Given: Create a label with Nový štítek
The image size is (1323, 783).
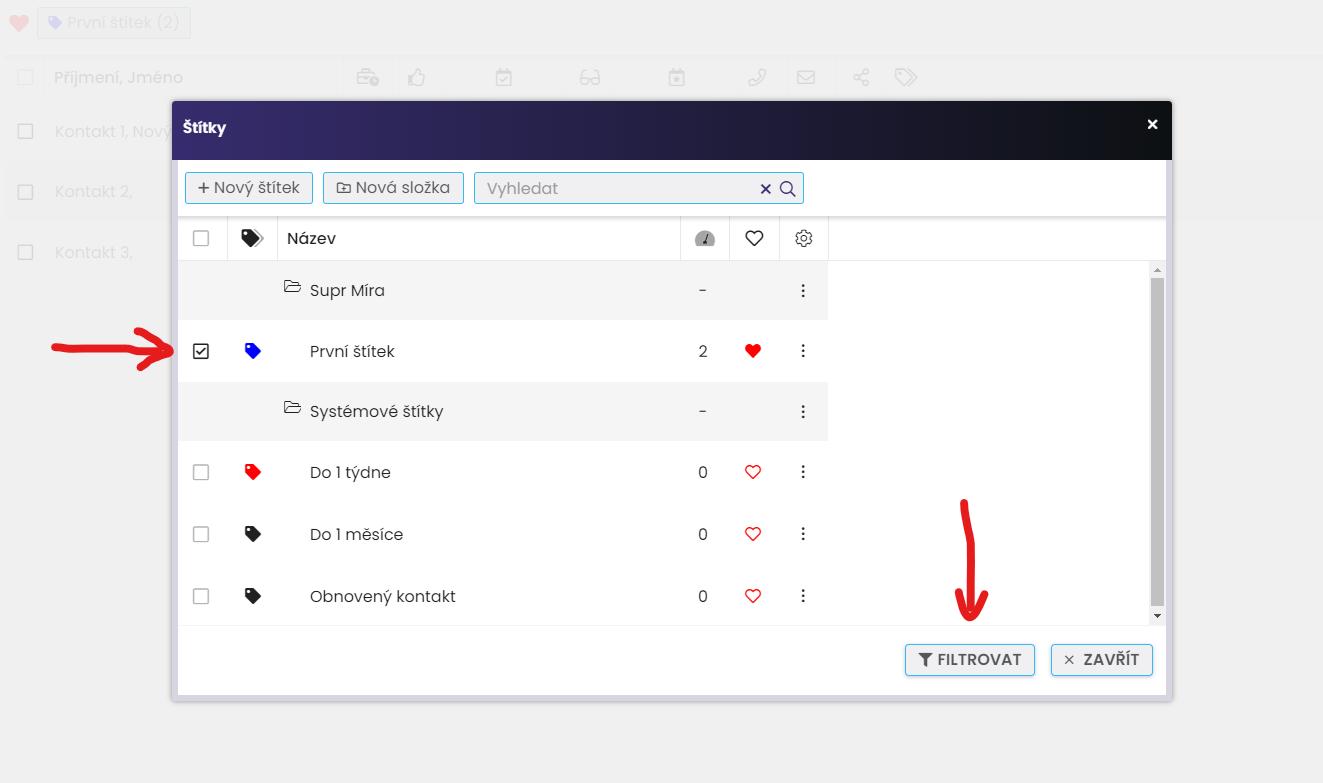Looking at the screenshot, I should click(249, 188).
